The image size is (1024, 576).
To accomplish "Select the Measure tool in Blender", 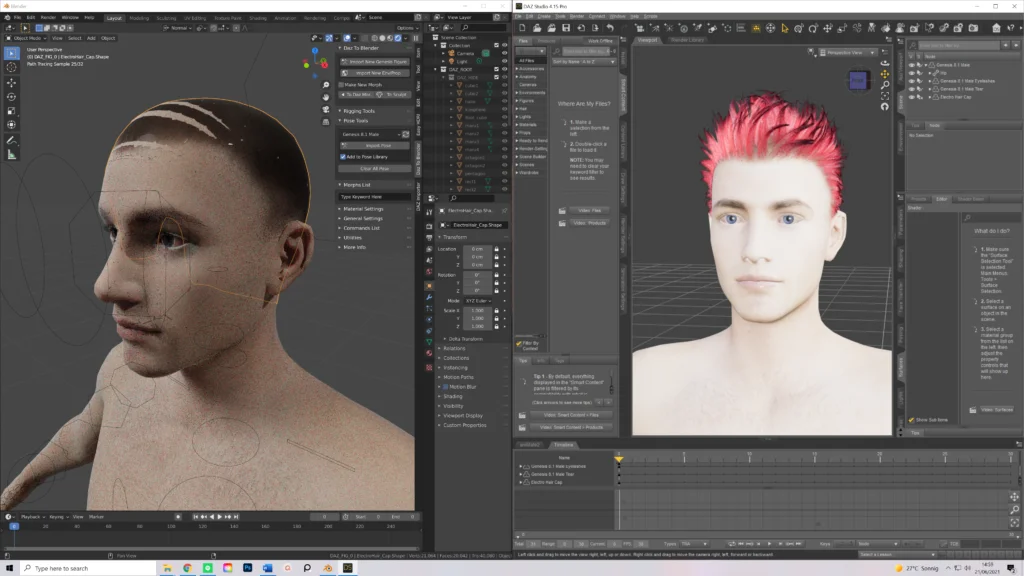I will (12, 155).
